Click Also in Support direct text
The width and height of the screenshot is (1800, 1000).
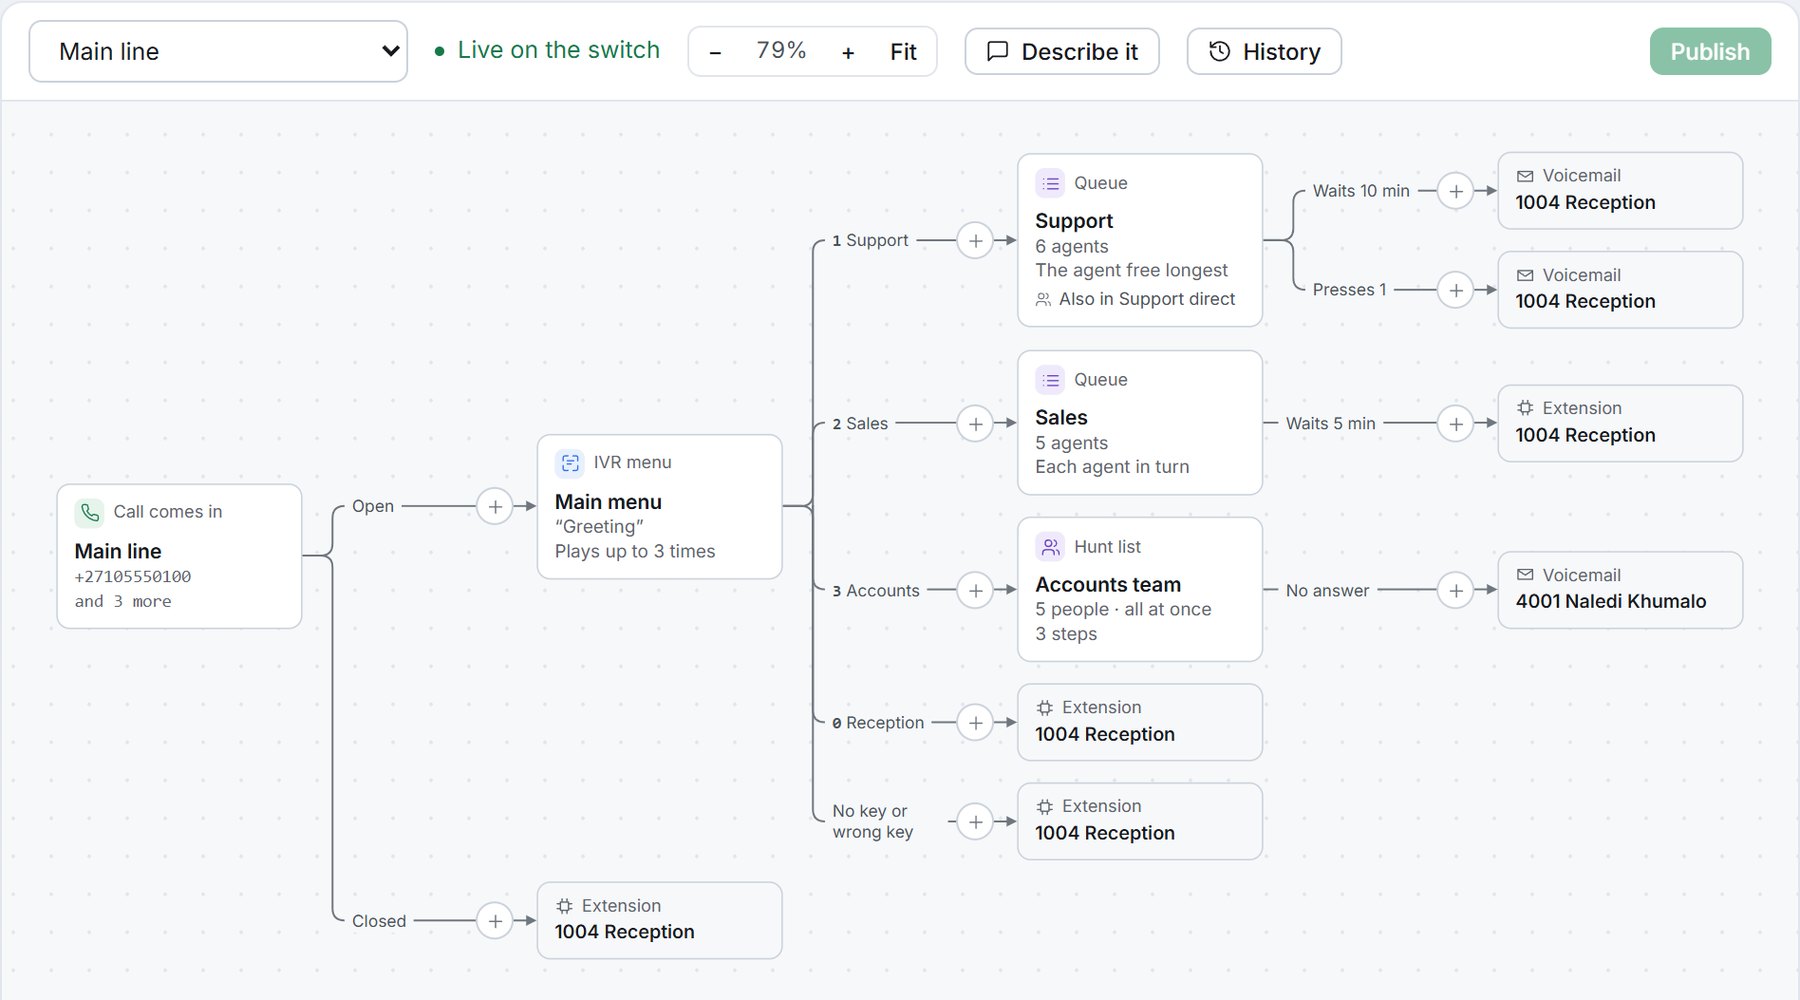coord(1147,299)
